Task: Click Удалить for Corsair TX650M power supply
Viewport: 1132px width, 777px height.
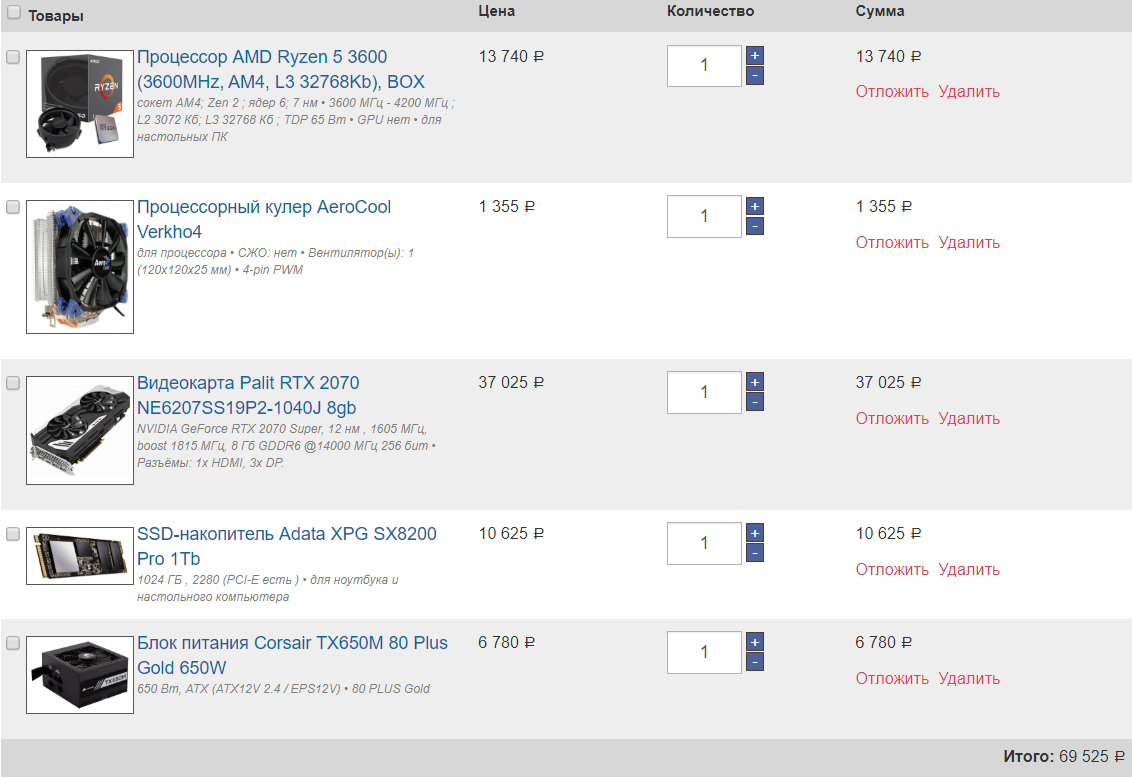Action: pyautogui.click(x=968, y=678)
